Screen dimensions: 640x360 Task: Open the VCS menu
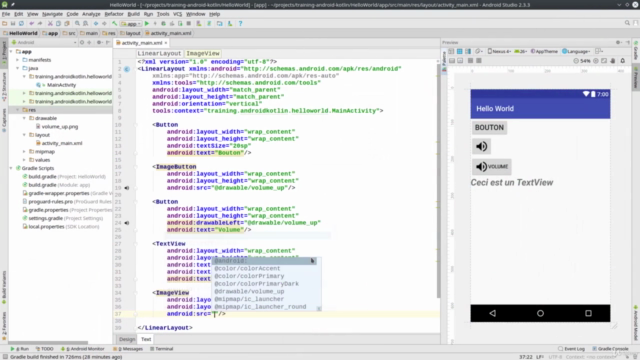point(177,14)
